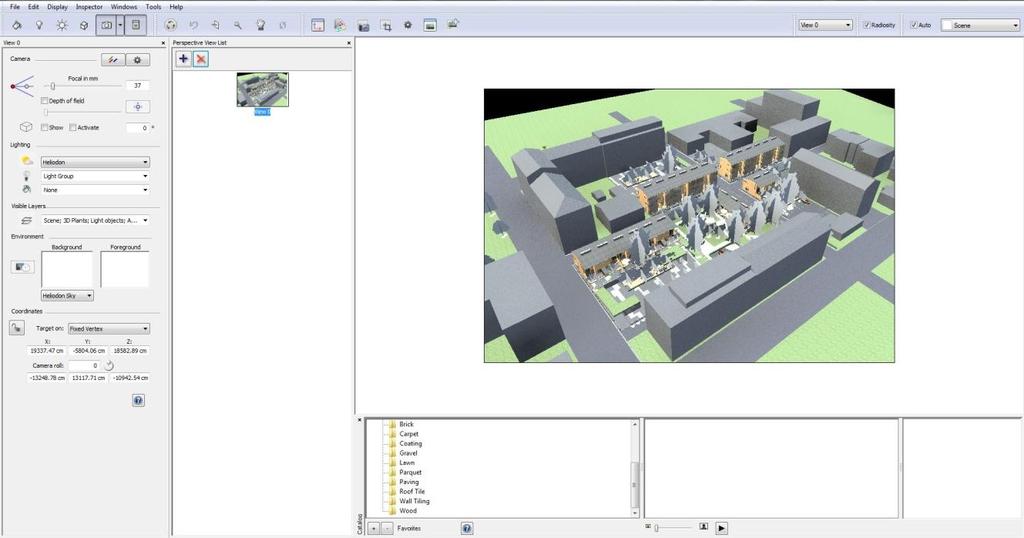Open the Shaders inspector bucket icon
This screenshot has width=1024, height=538.
click(x=17, y=25)
